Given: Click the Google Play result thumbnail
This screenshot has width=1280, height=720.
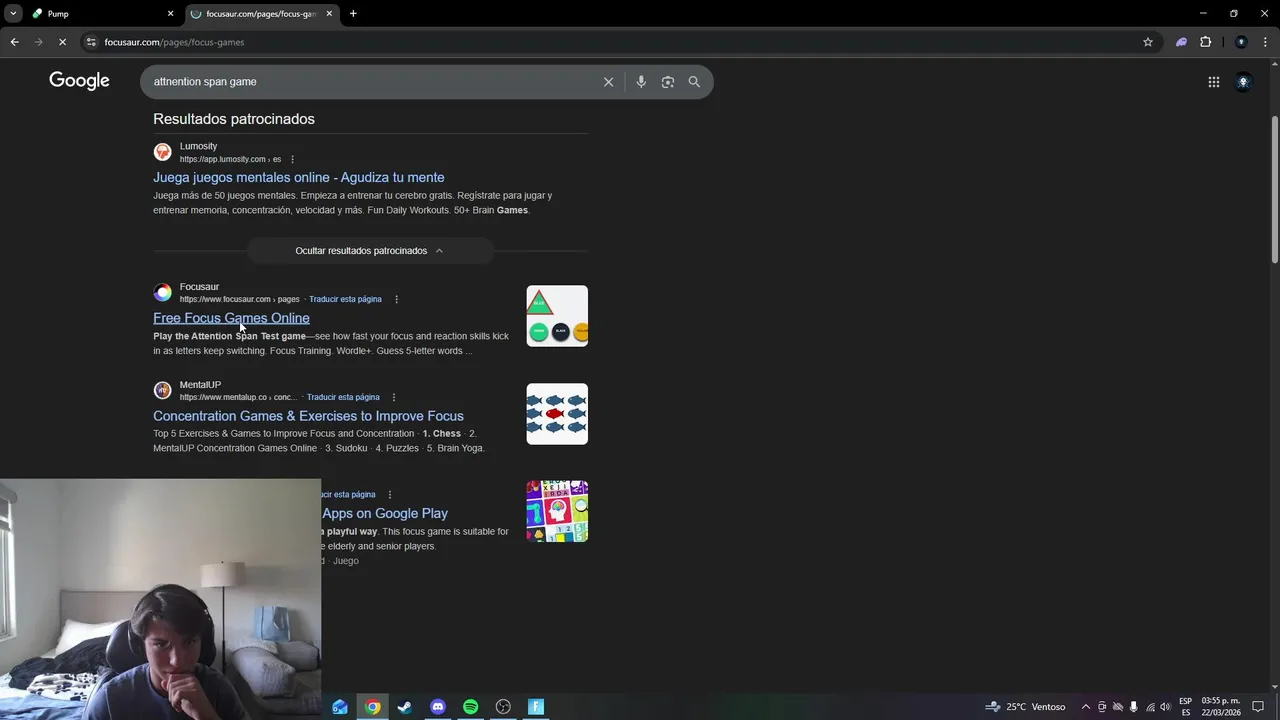Looking at the screenshot, I should pos(557,511).
